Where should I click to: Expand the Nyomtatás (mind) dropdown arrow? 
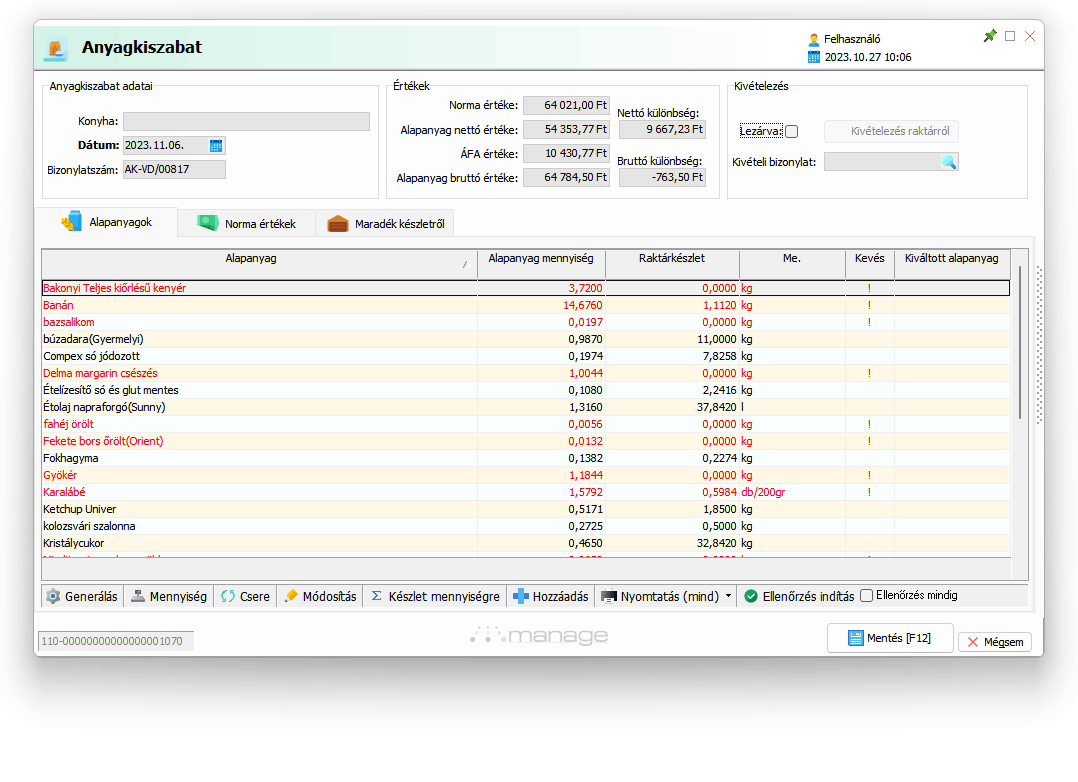tap(728, 596)
